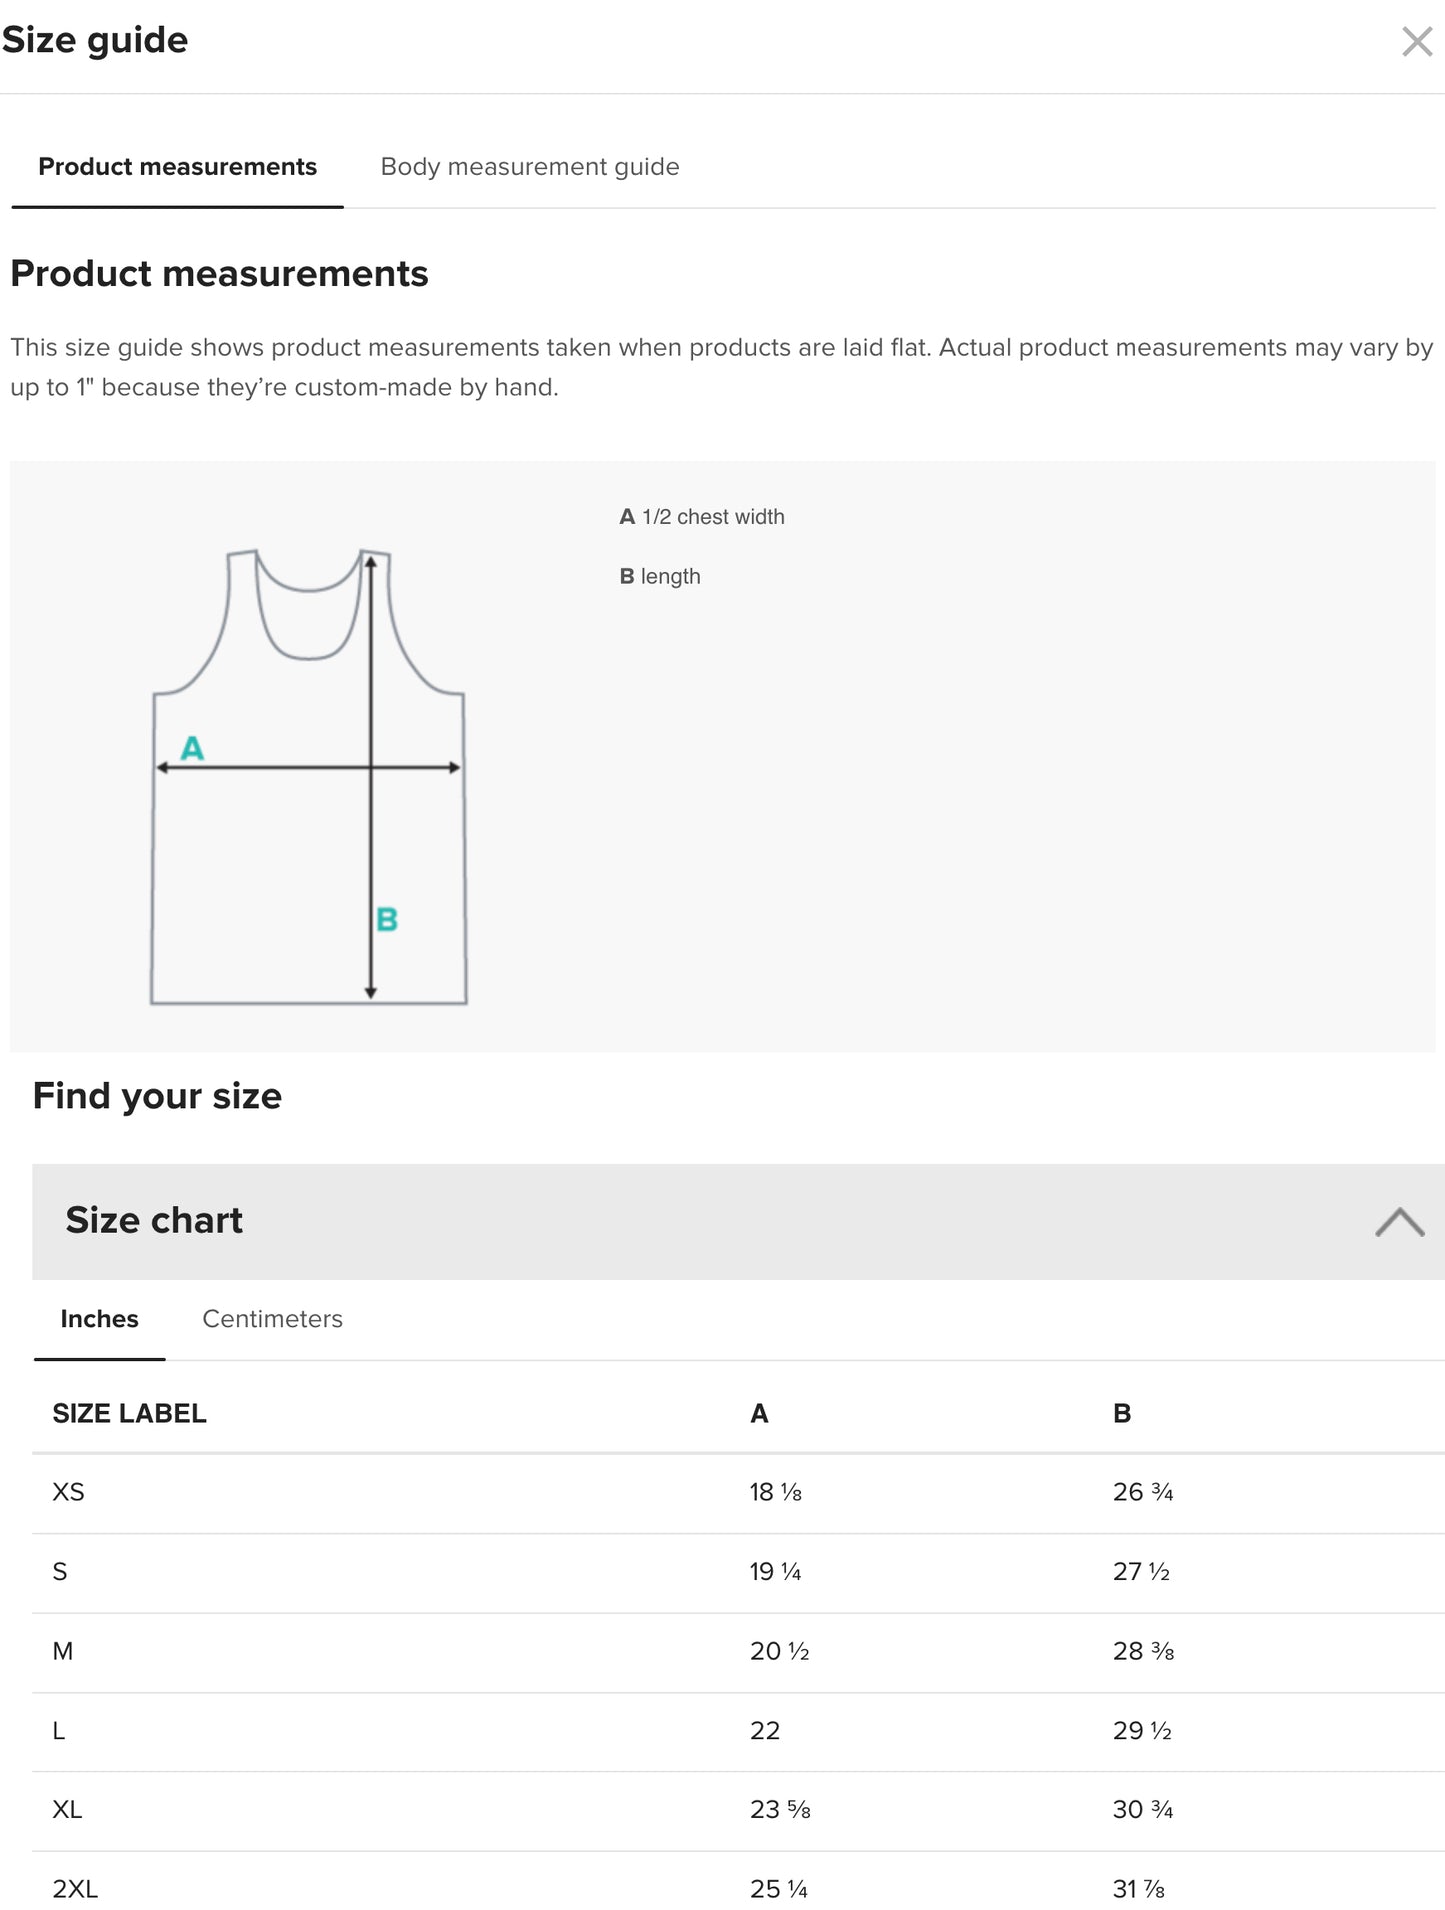Switch to the Body measurement guide tab
This screenshot has height=1910, width=1445.
(x=530, y=167)
